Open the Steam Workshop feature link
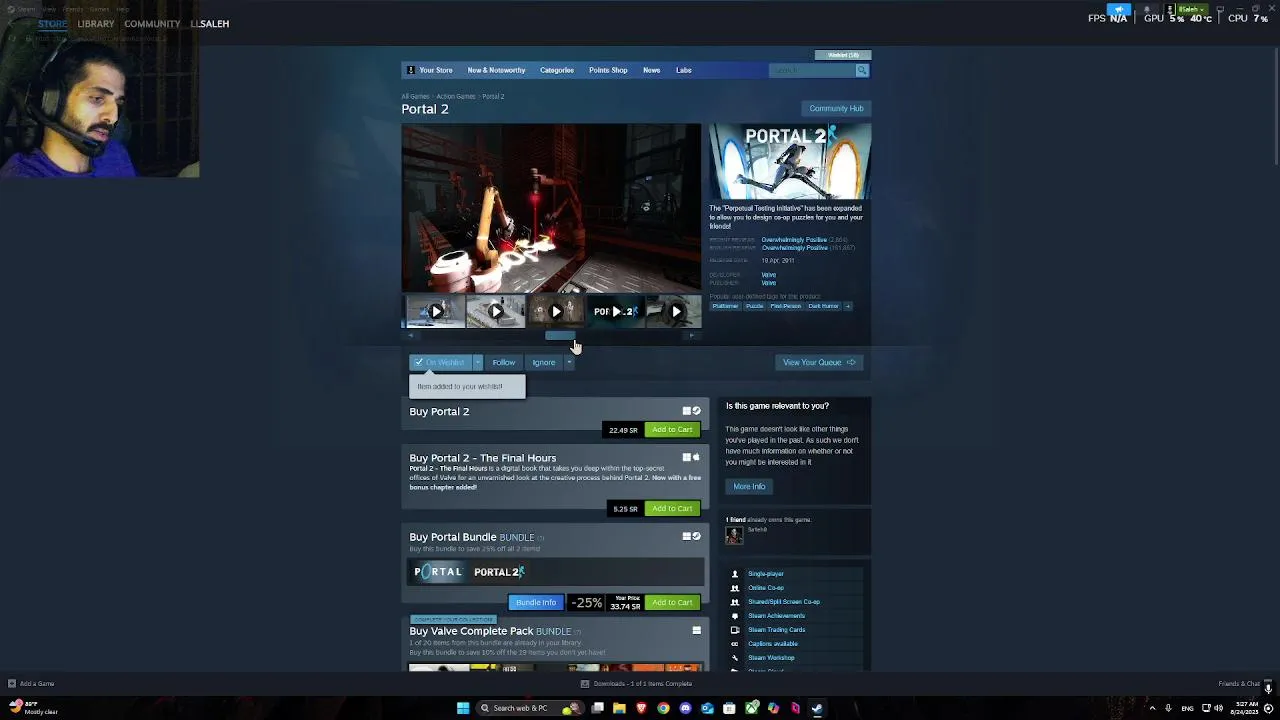 (771, 658)
